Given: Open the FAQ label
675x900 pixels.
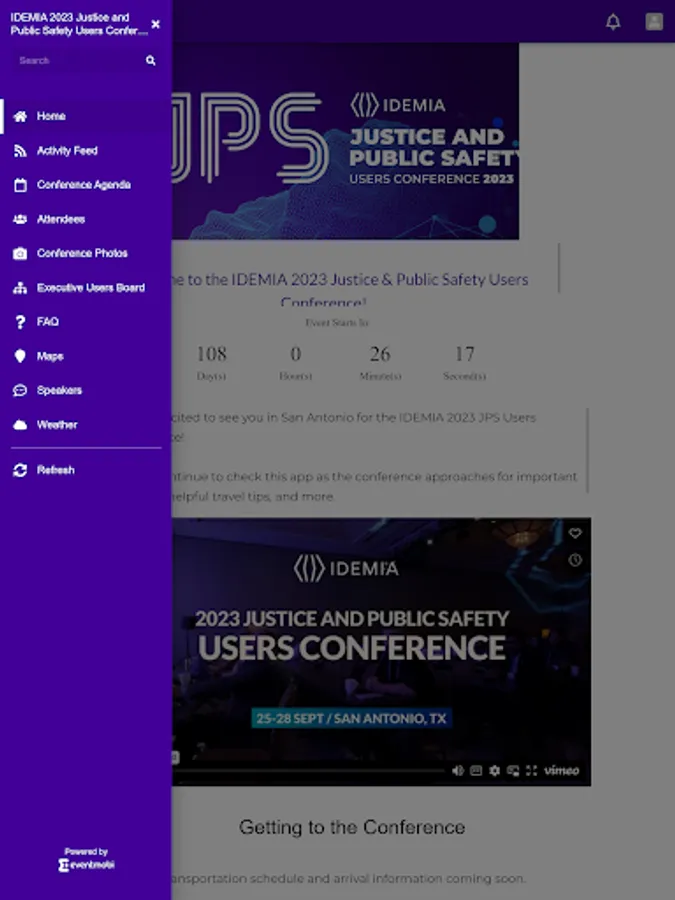Looking at the screenshot, I should (48, 321).
